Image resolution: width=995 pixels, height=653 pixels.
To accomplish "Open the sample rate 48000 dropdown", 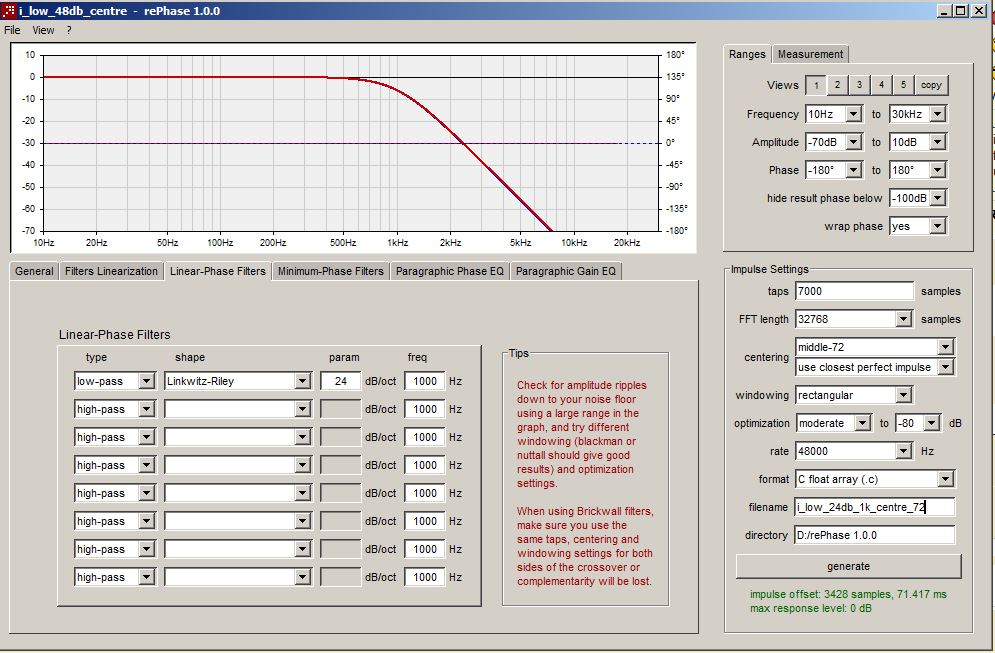I will 903,451.
